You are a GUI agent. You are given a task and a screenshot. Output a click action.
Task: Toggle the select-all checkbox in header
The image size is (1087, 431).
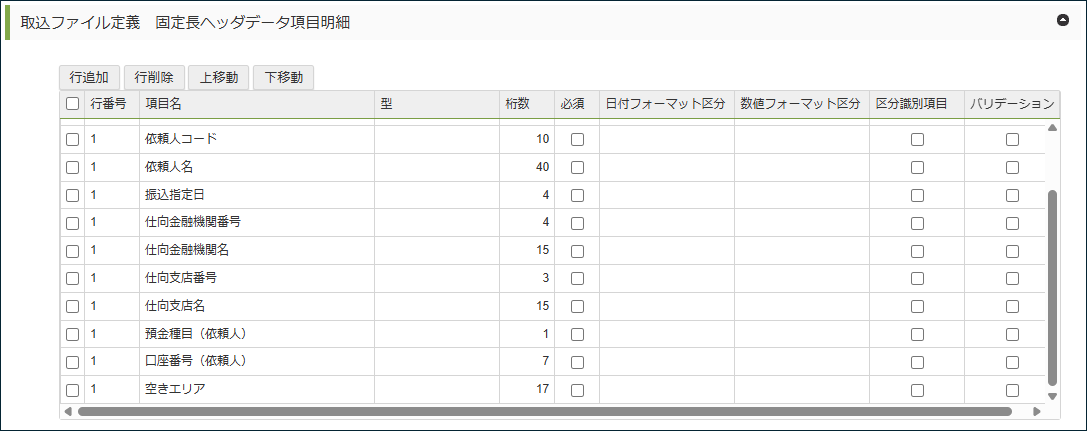72,103
